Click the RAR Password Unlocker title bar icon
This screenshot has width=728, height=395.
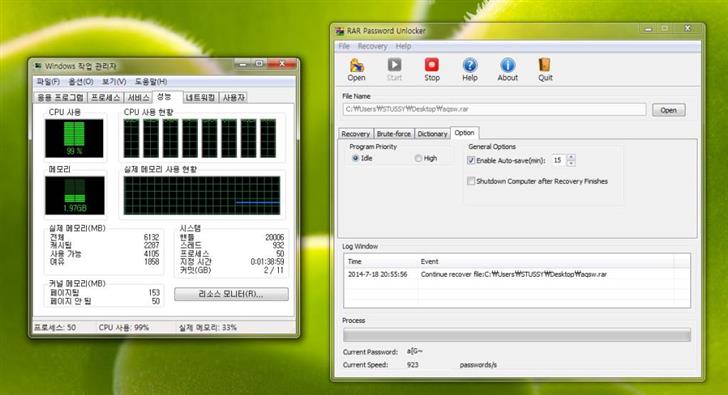point(340,31)
